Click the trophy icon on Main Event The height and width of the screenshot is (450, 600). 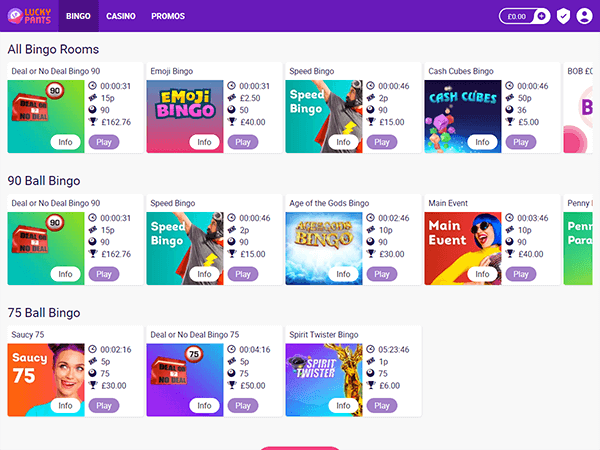509,254
